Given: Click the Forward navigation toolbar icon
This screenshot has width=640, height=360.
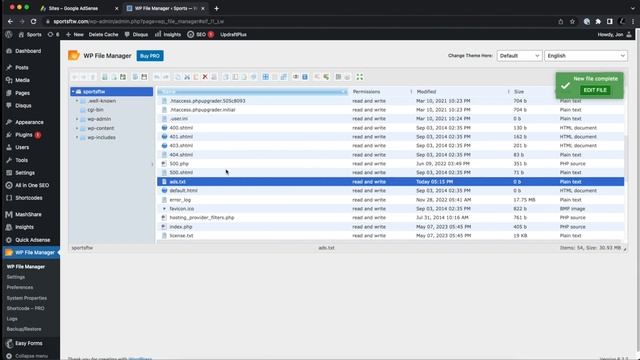Looking at the screenshot, I should 84,77.
